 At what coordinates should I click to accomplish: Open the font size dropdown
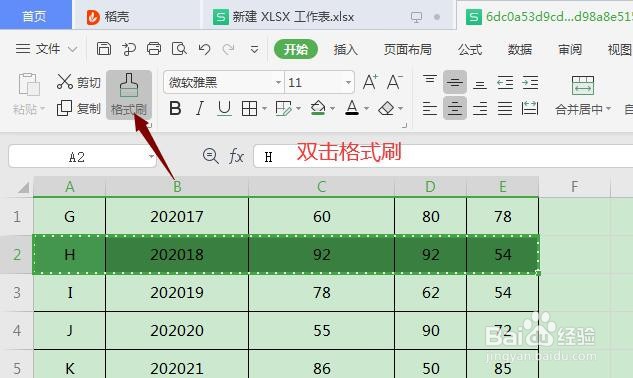coord(348,83)
